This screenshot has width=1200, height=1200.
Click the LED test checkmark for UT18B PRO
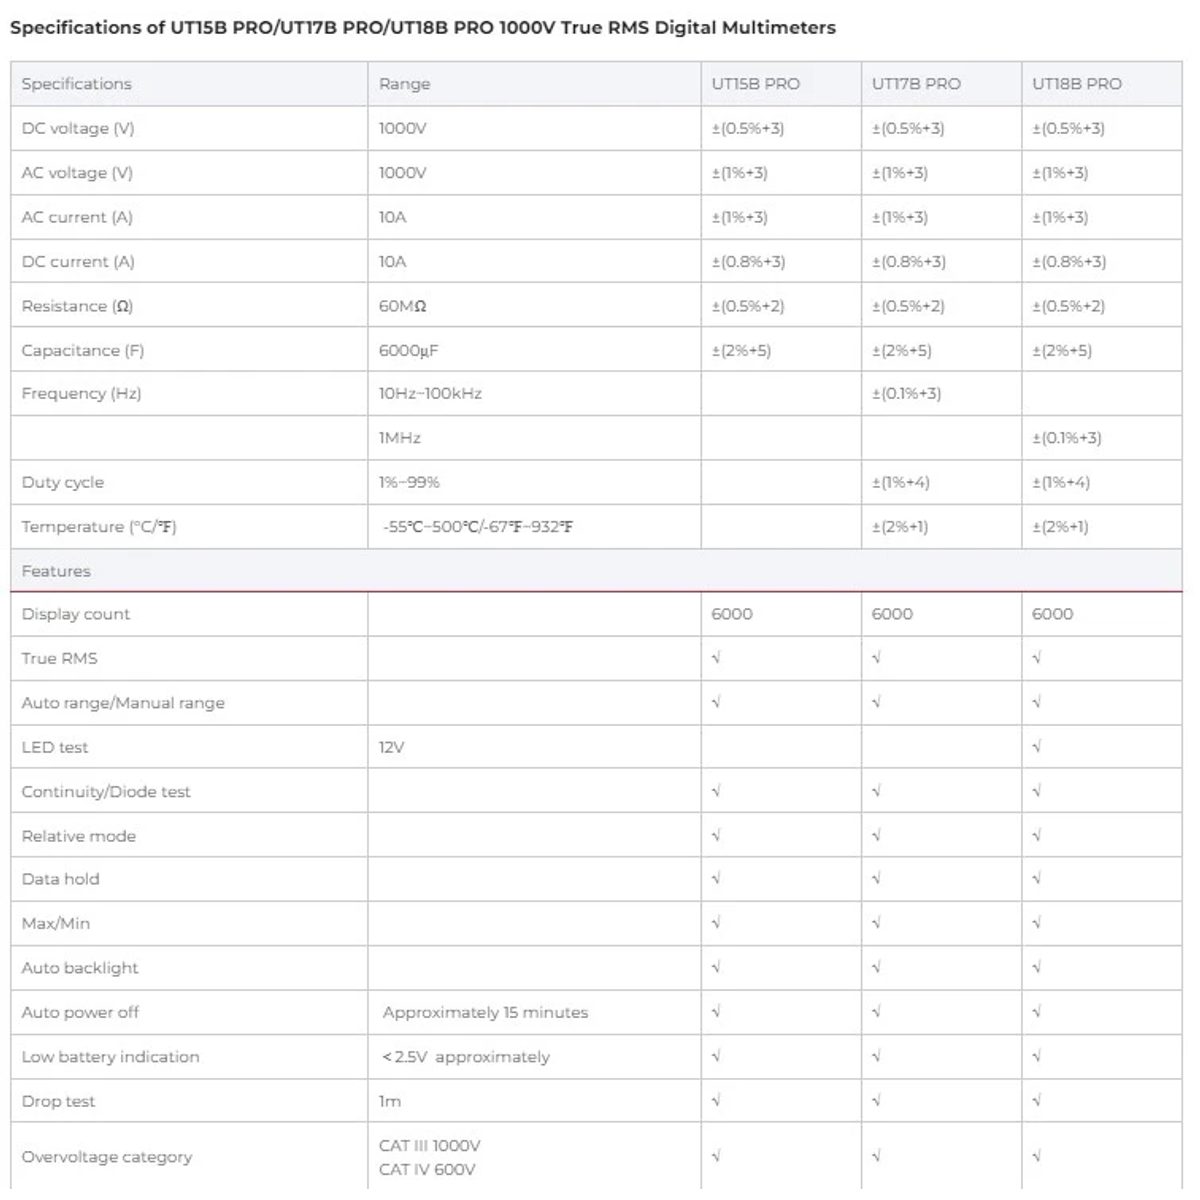point(1037,747)
